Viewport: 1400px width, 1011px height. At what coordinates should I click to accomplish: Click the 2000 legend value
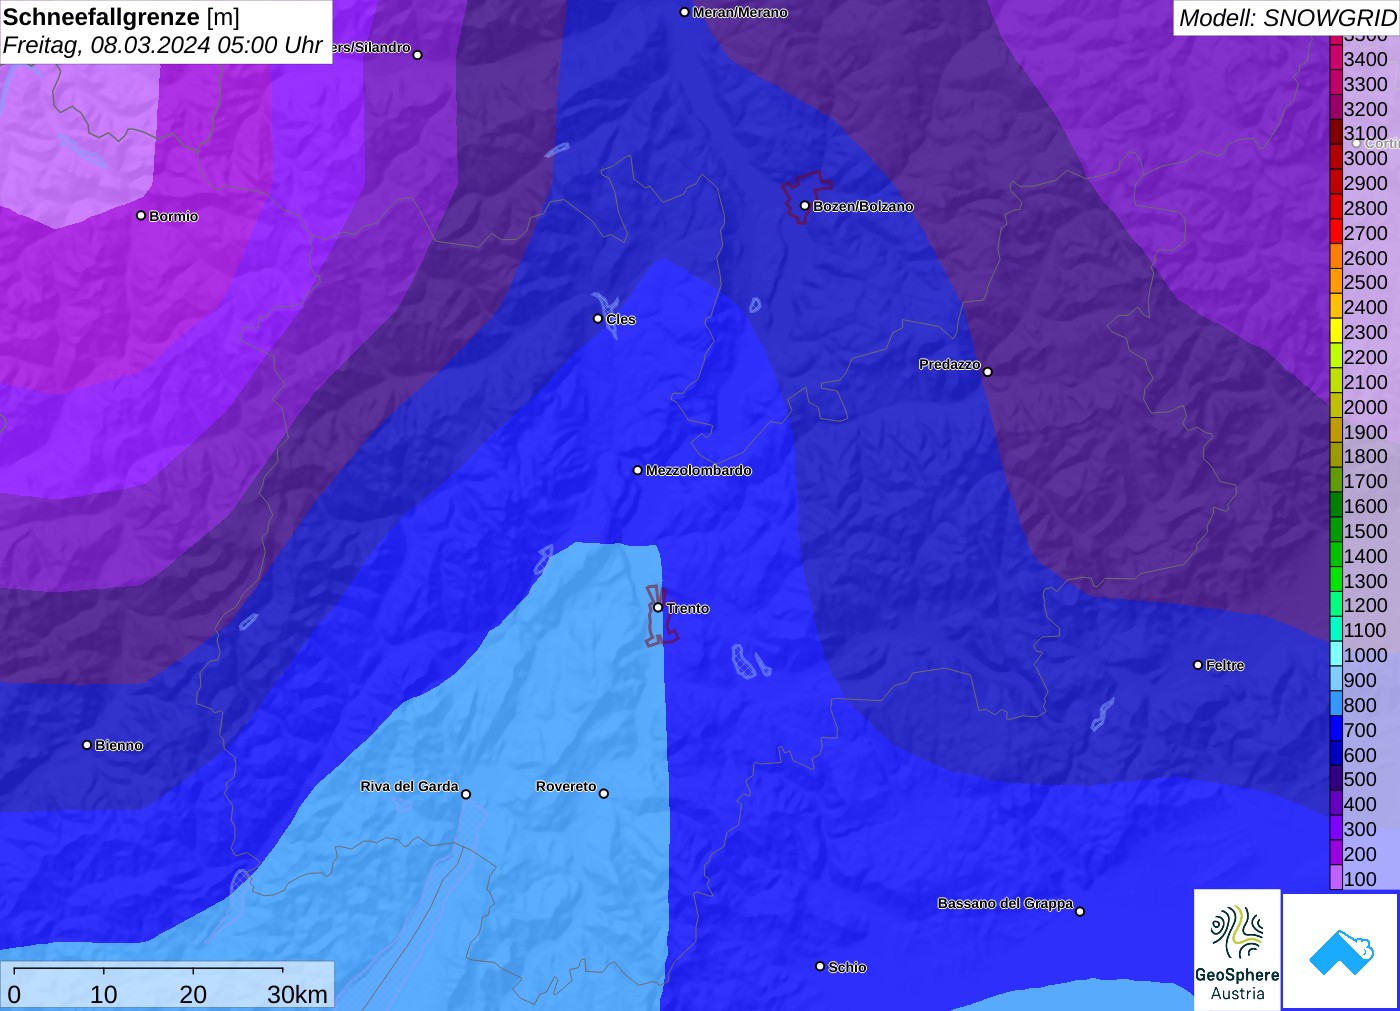tap(1366, 407)
